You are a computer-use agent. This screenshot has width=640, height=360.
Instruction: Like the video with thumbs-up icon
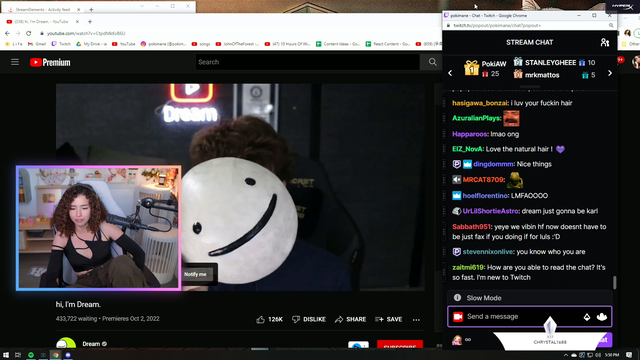(x=269, y=319)
